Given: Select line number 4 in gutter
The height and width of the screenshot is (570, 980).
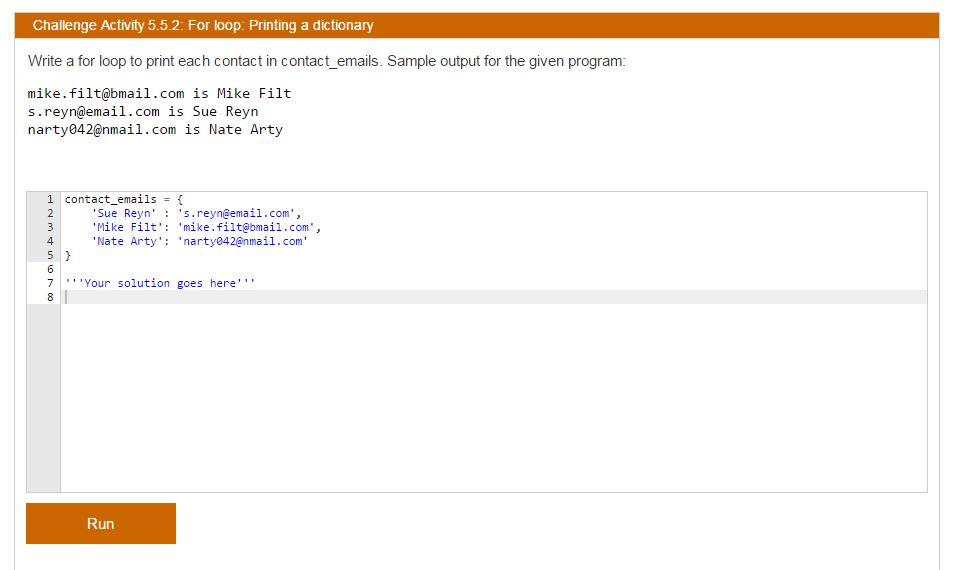Looking at the screenshot, I should (50, 241).
